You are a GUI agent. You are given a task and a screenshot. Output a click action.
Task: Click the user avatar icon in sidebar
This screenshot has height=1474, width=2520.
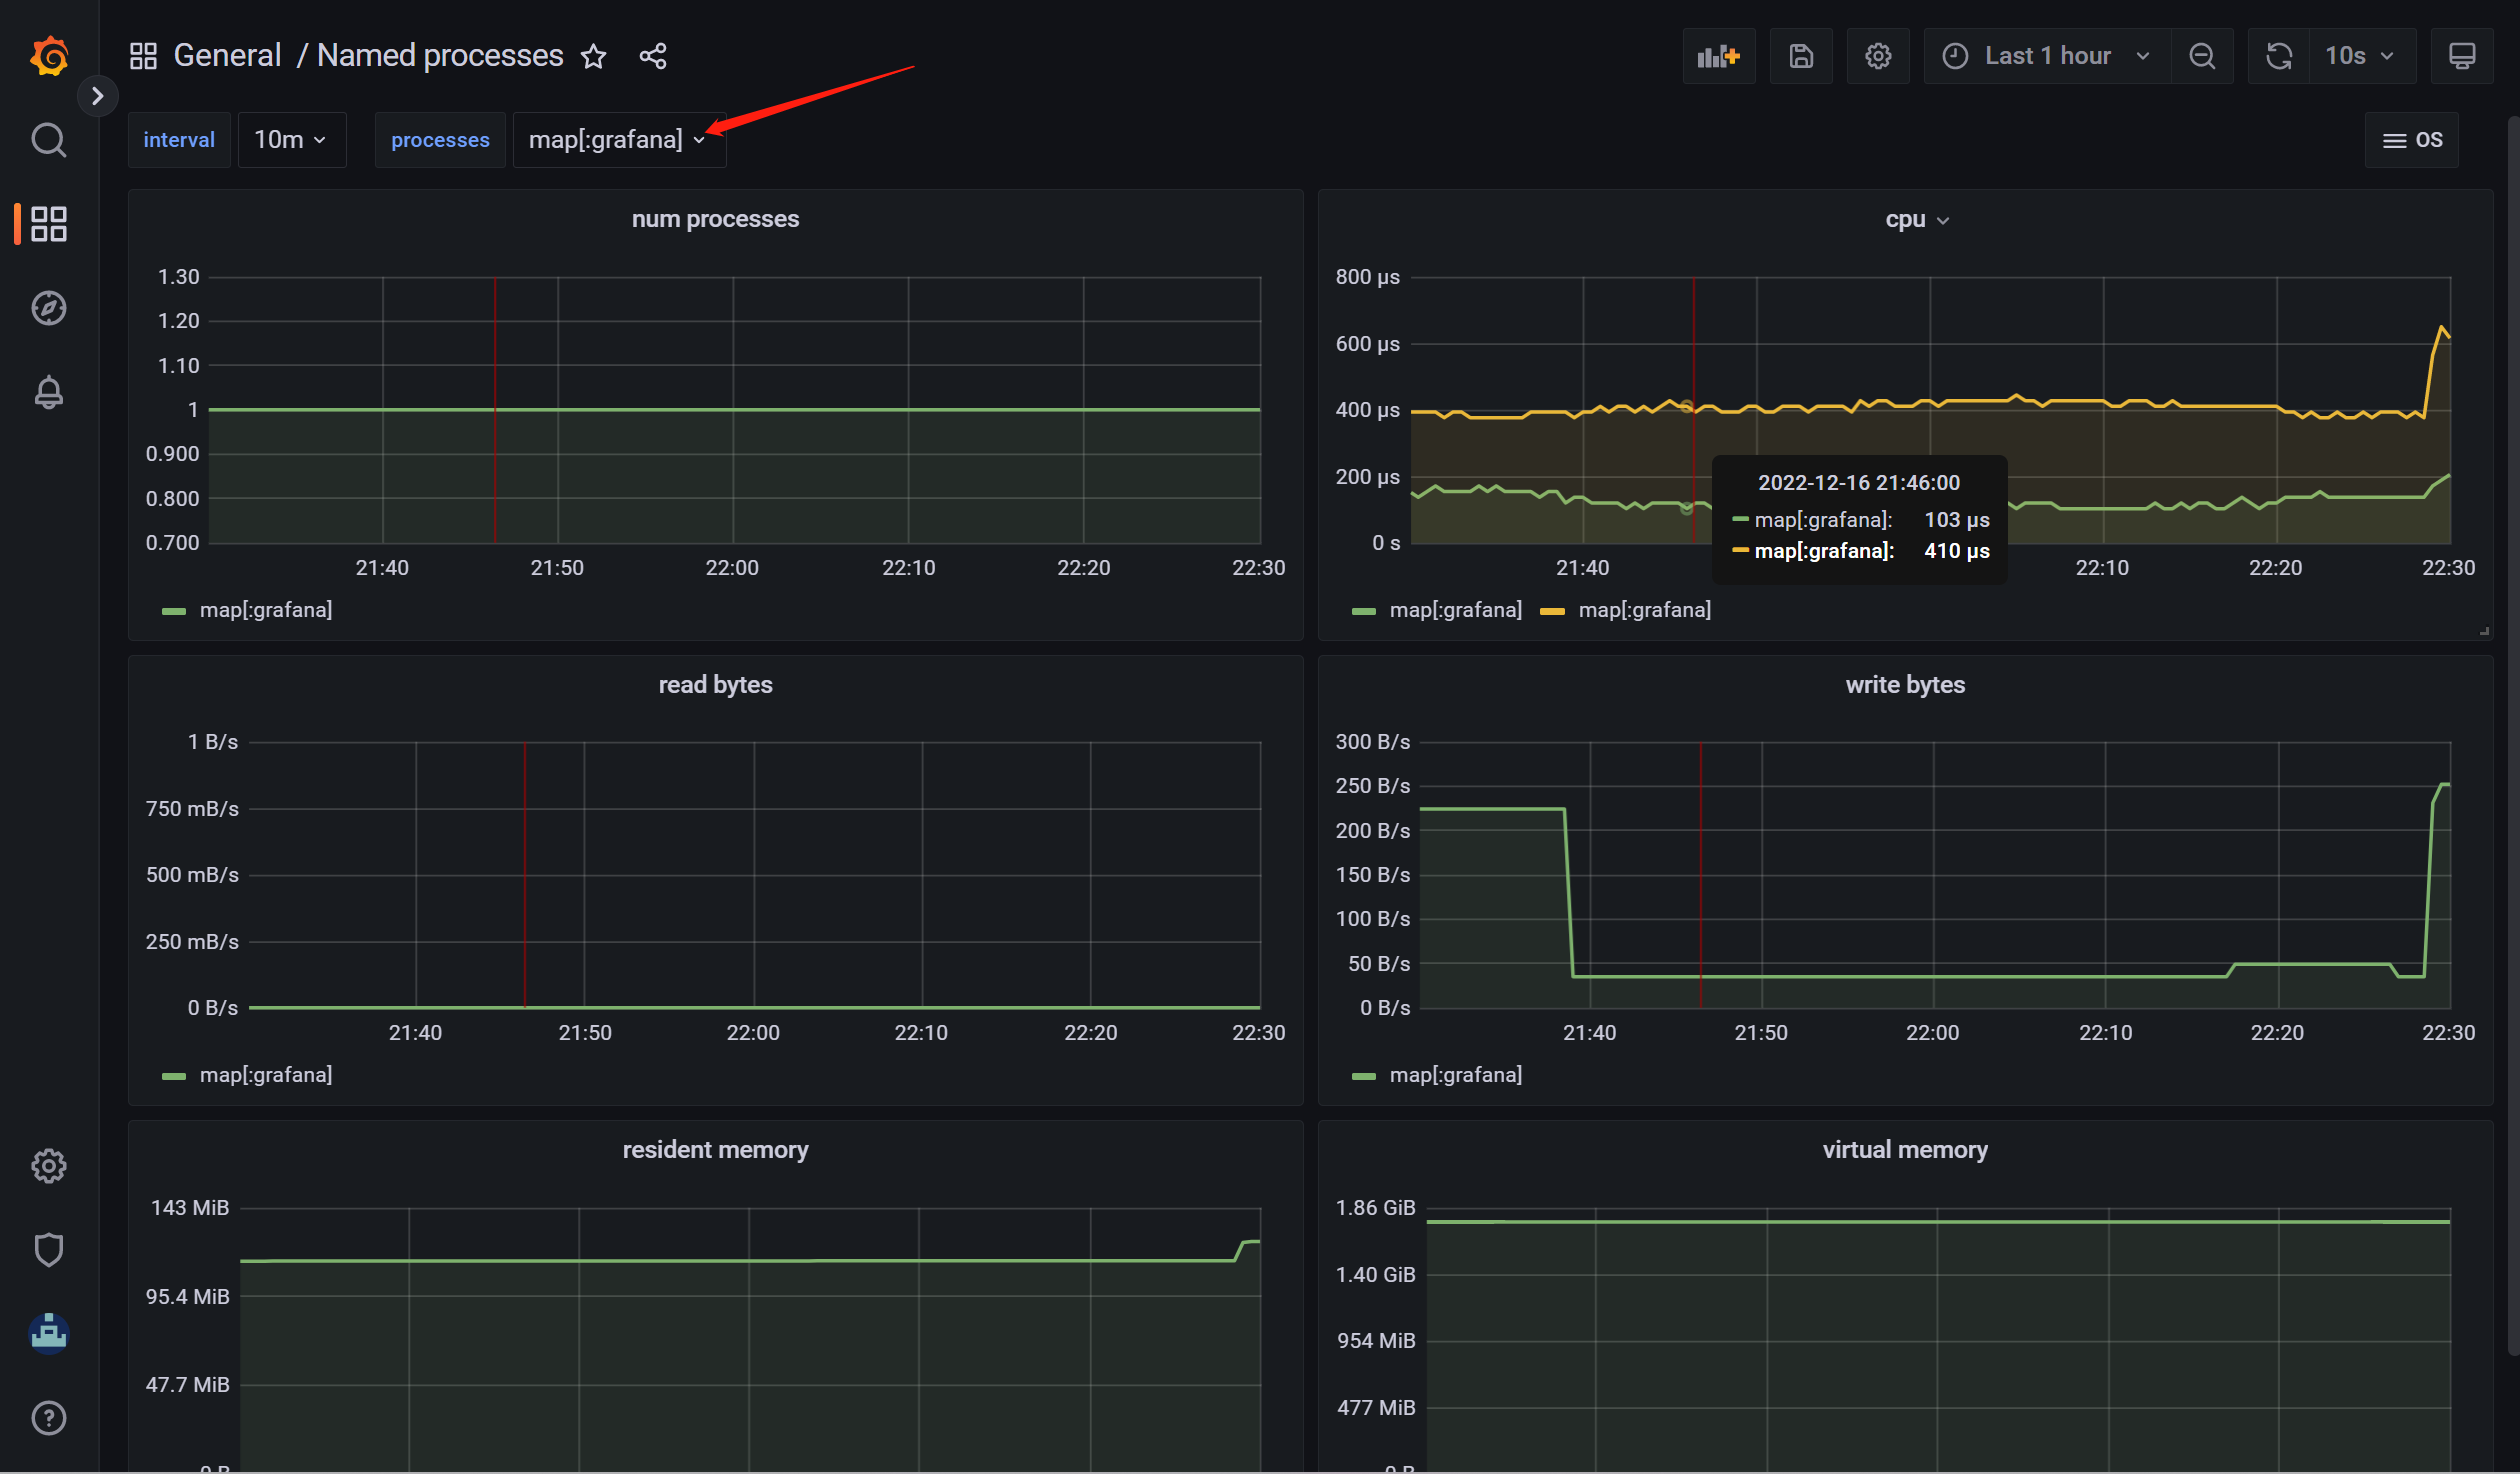pyautogui.click(x=48, y=1333)
